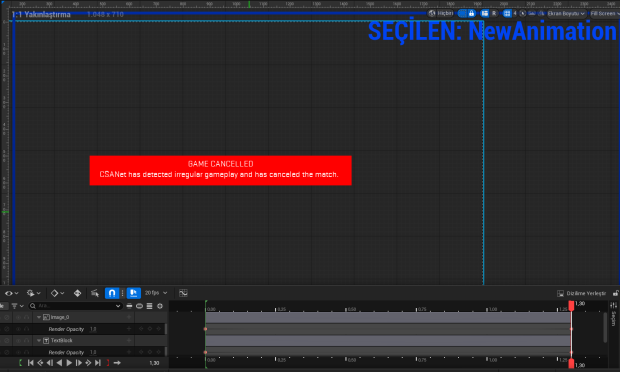Open the sequencer actions wrench menu

point(33,293)
